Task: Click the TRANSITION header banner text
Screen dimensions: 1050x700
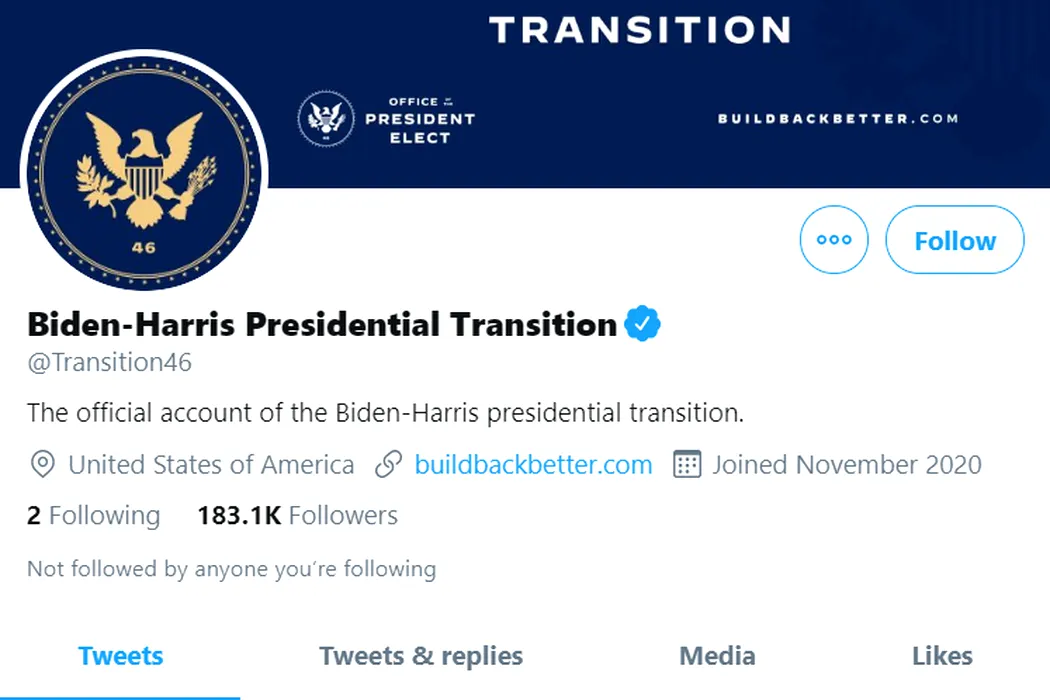Action: coord(640,30)
